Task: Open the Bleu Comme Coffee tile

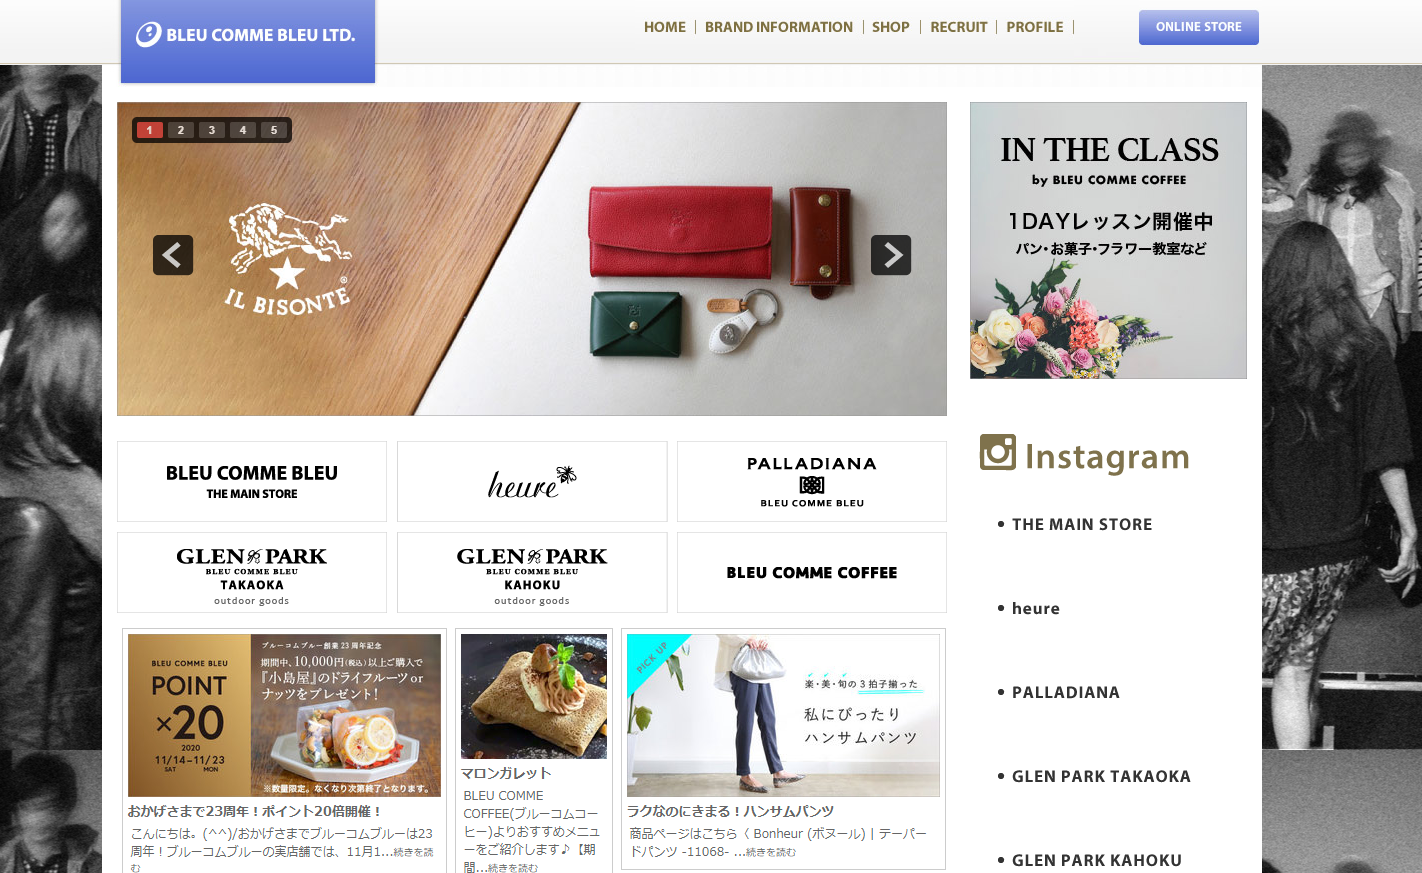Action: (812, 572)
